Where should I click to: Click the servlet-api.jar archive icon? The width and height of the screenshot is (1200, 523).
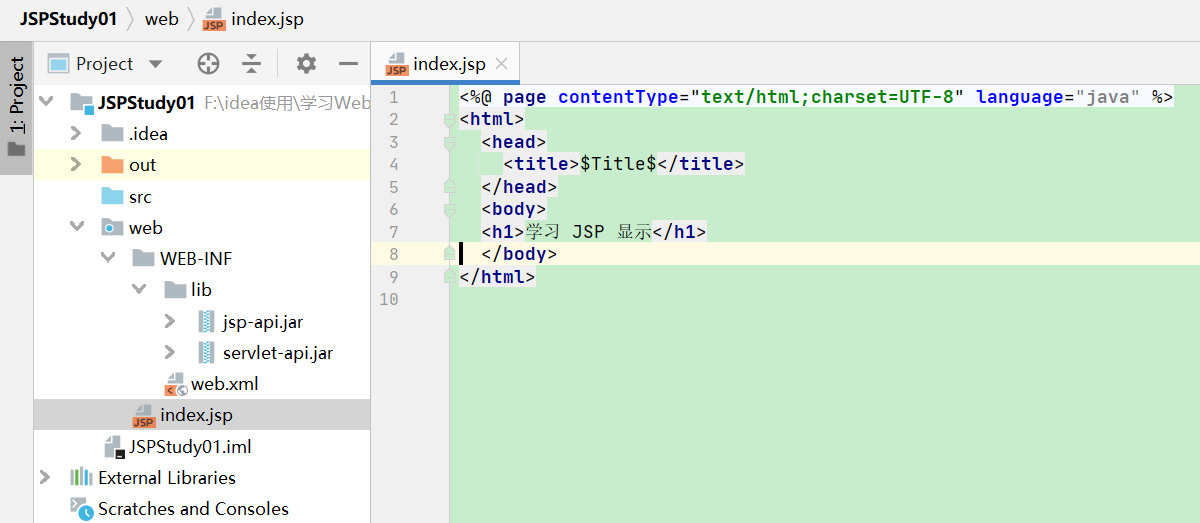(x=206, y=352)
